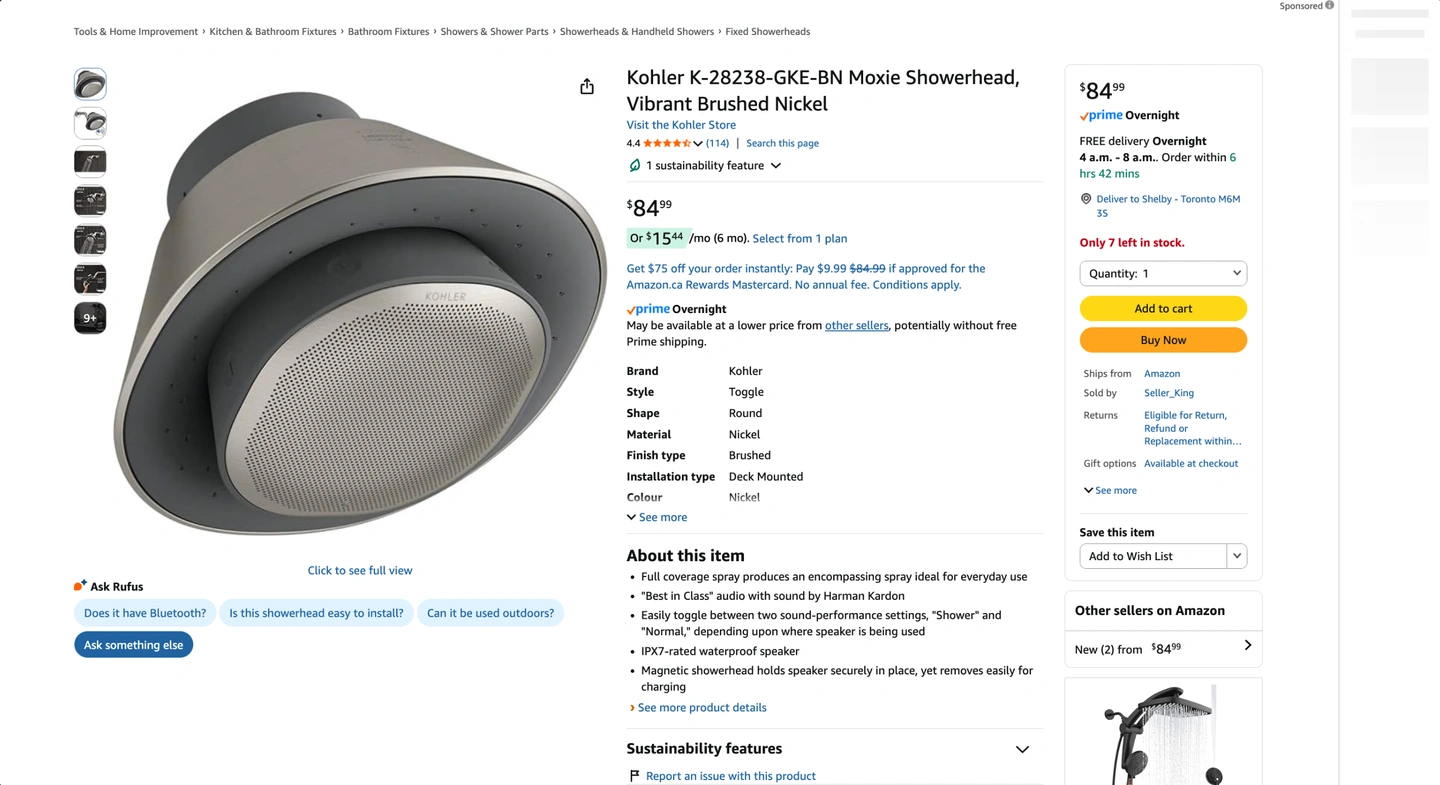Click the sustainability leaf icon

click(x=634, y=165)
